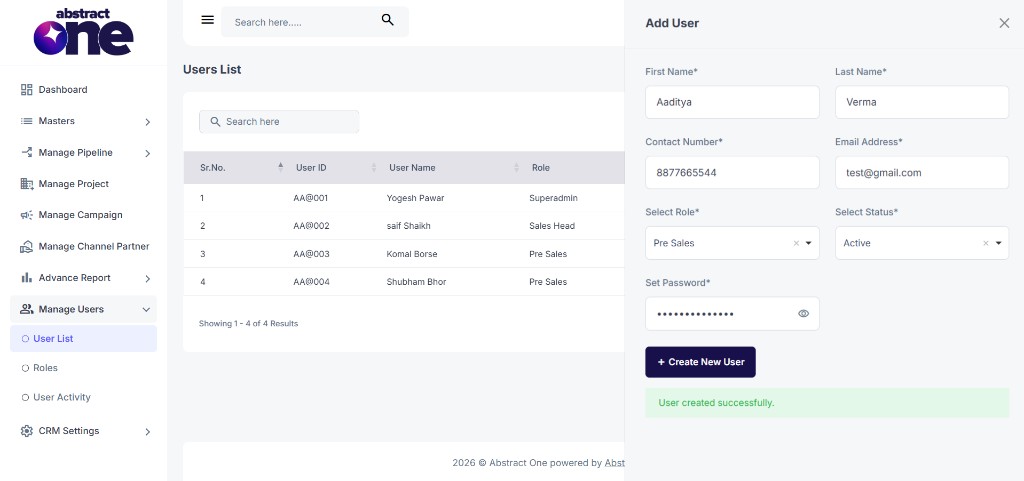Click the hamburger menu icon
1024x481 pixels.
click(x=208, y=20)
